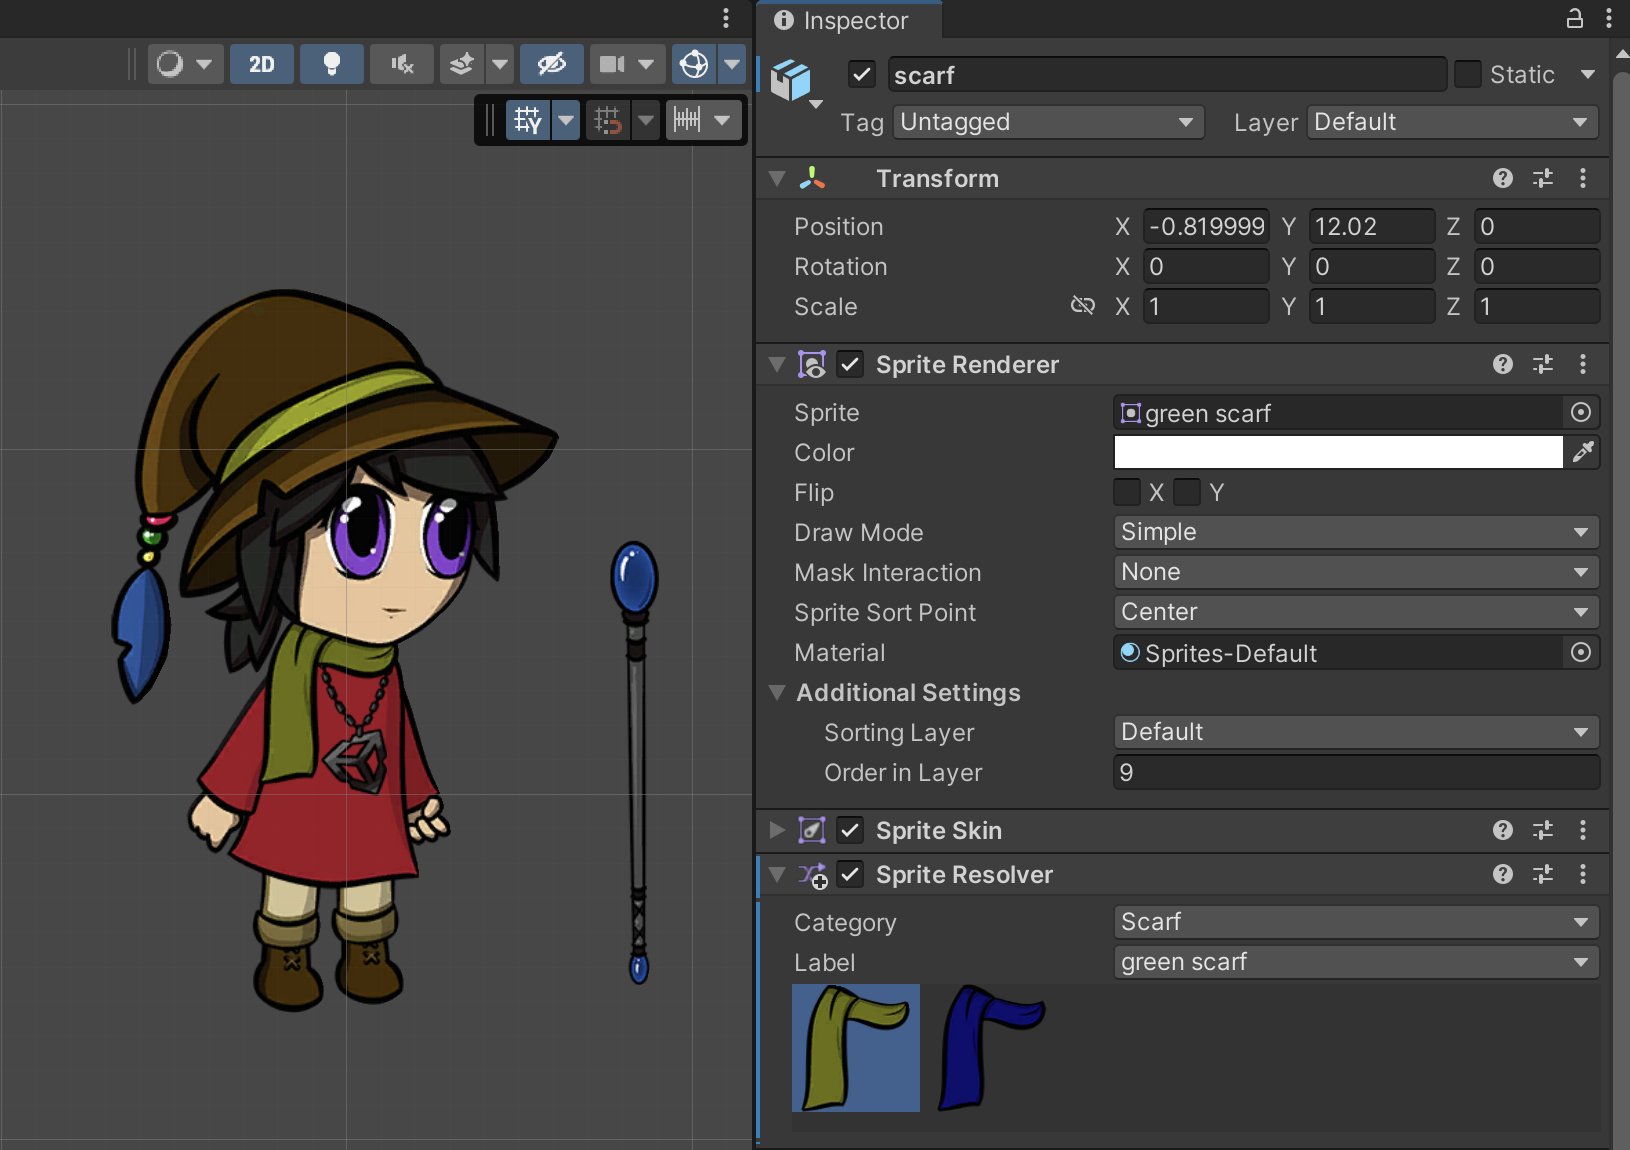The width and height of the screenshot is (1630, 1150).
Task: Toggle grid snapping magnet icon
Action: [x=608, y=120]
